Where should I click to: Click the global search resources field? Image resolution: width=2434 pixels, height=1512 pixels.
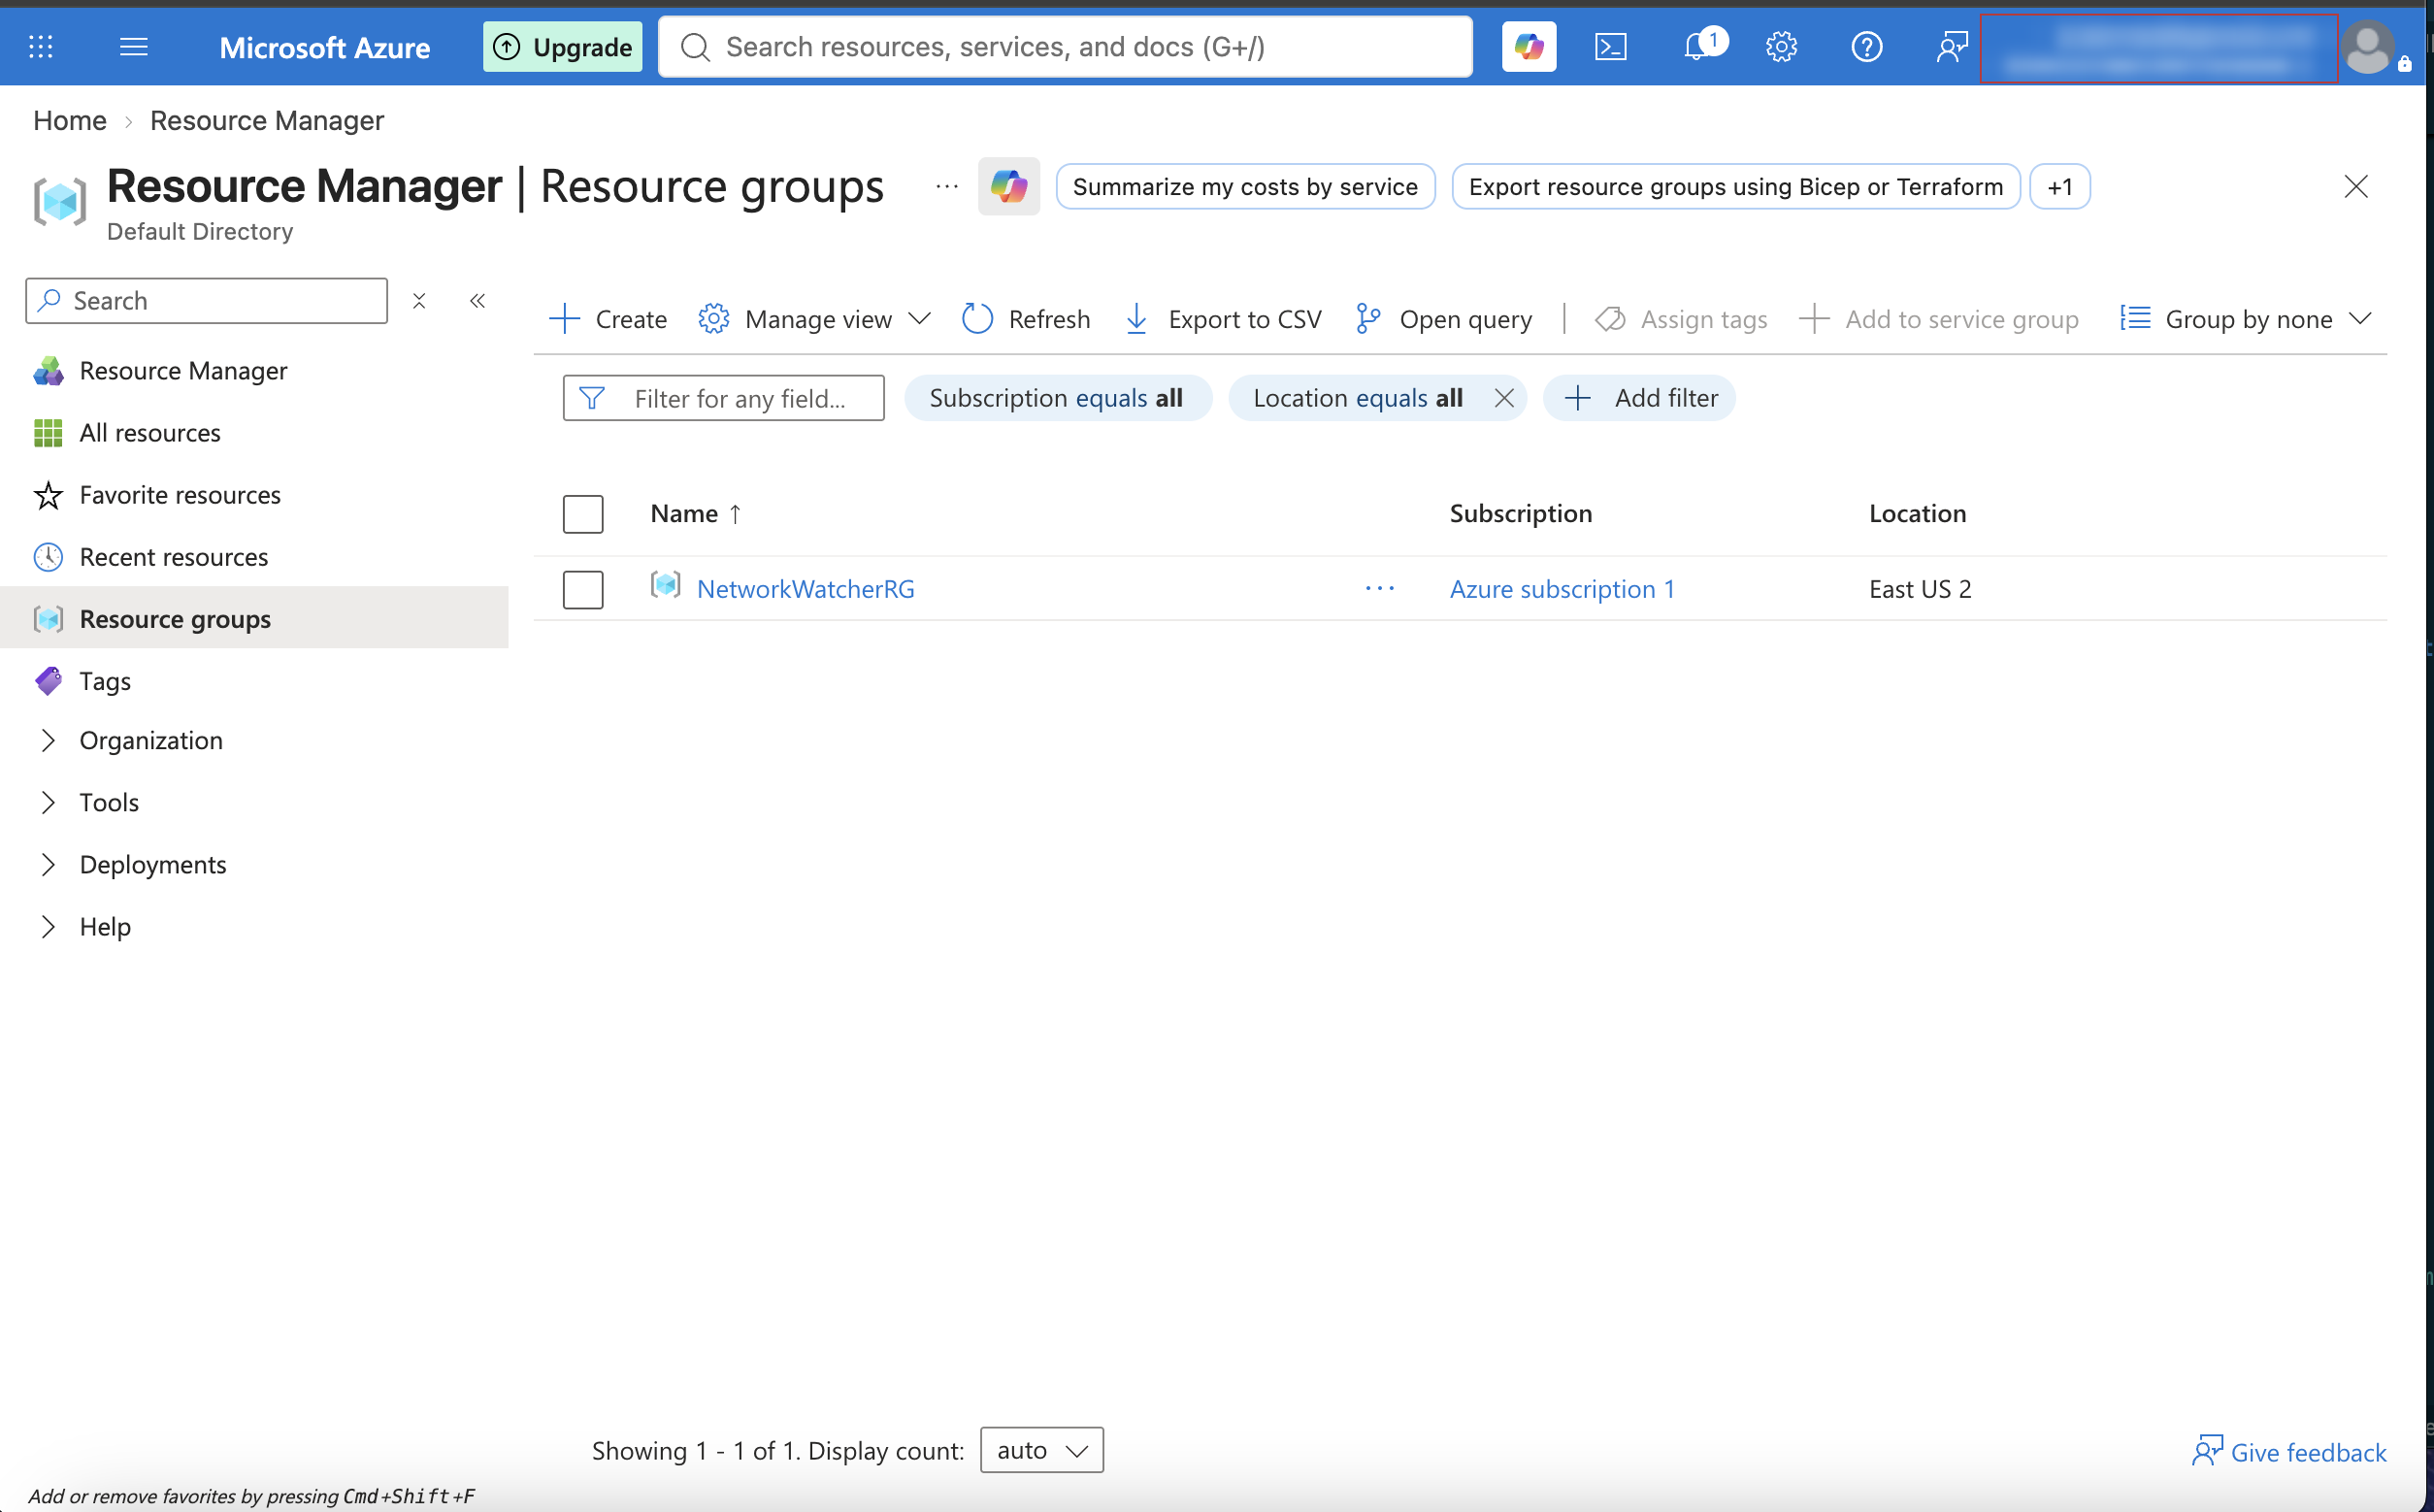coord(1065,46)
